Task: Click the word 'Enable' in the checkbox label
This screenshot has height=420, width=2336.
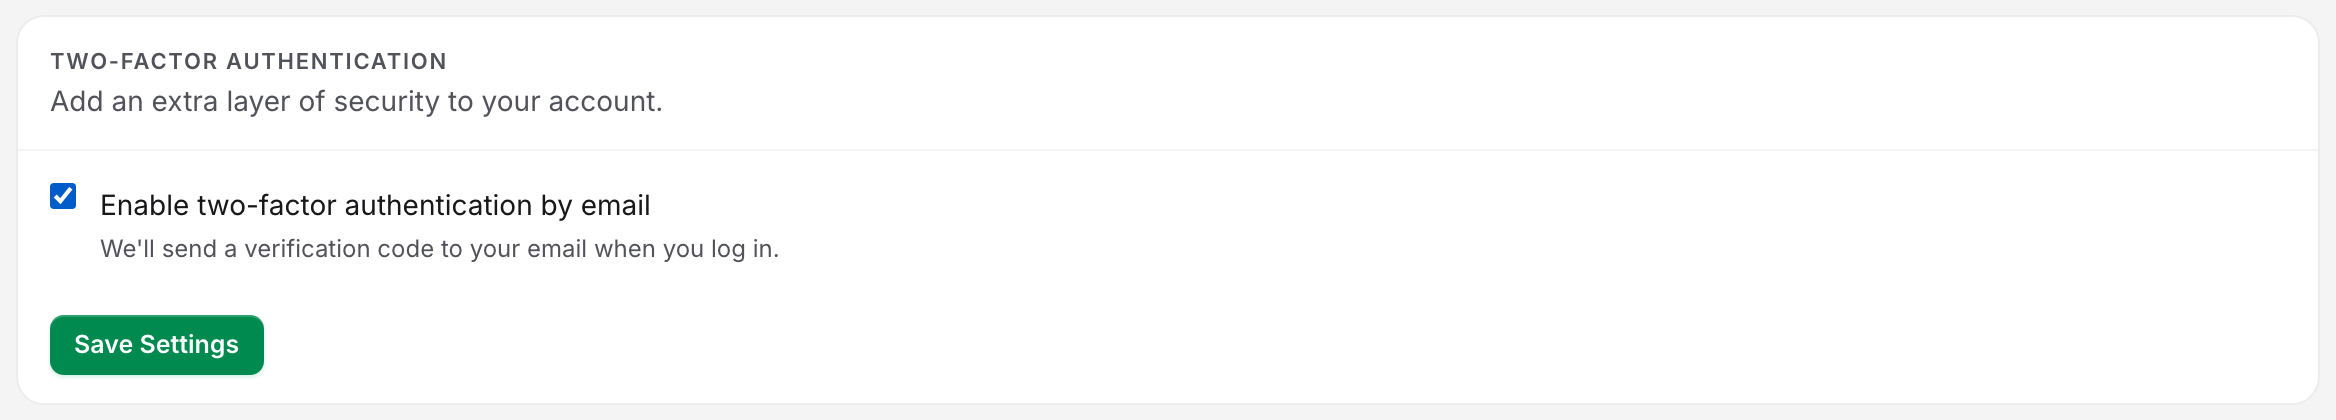Action: (145, 205)
